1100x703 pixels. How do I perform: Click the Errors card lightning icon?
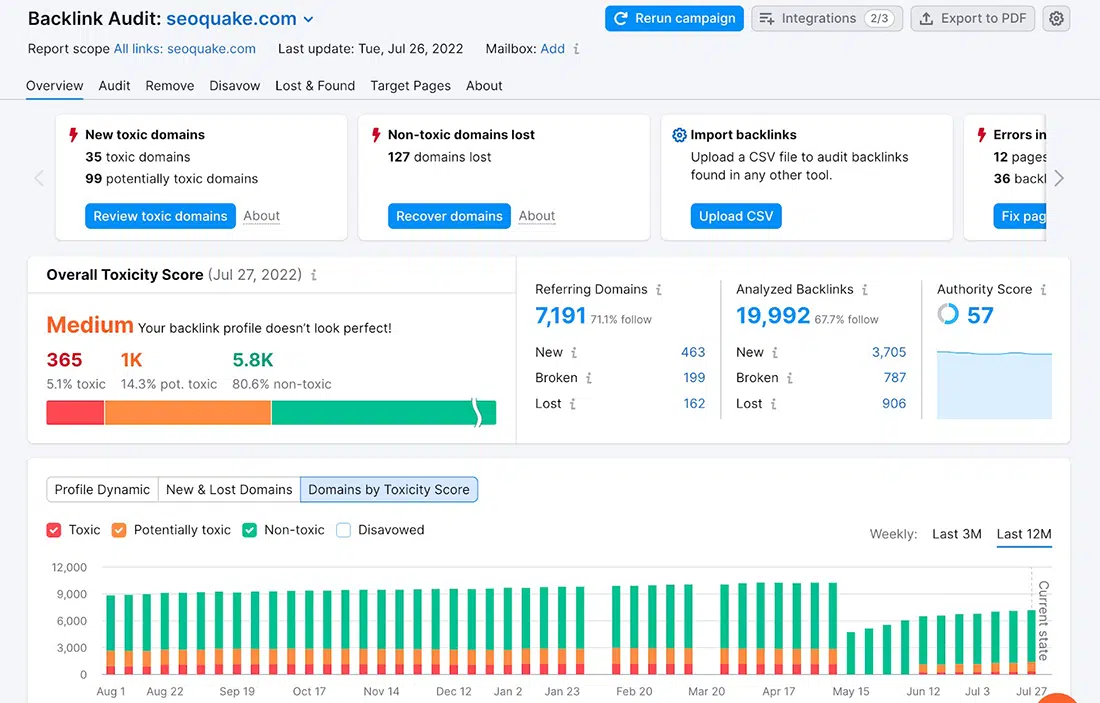(x=981, y=135)
